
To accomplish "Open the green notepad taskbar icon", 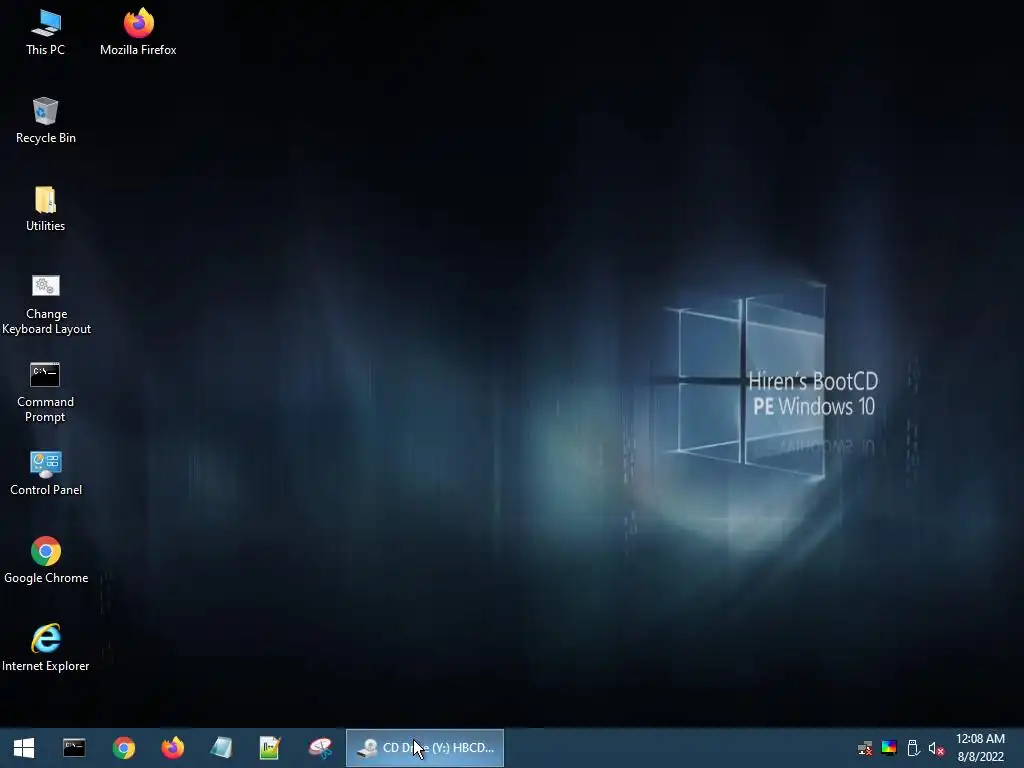I will coord(270,748).
